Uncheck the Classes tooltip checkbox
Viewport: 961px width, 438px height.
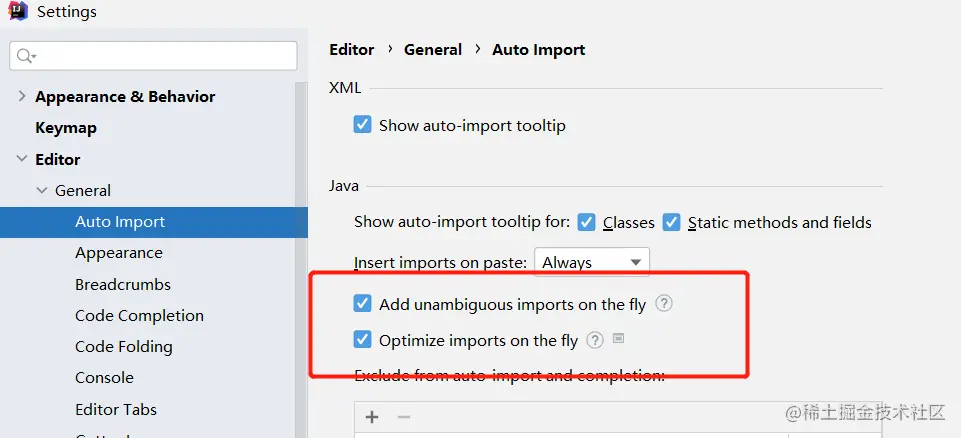pyautogui.click(x=587, y=222)
